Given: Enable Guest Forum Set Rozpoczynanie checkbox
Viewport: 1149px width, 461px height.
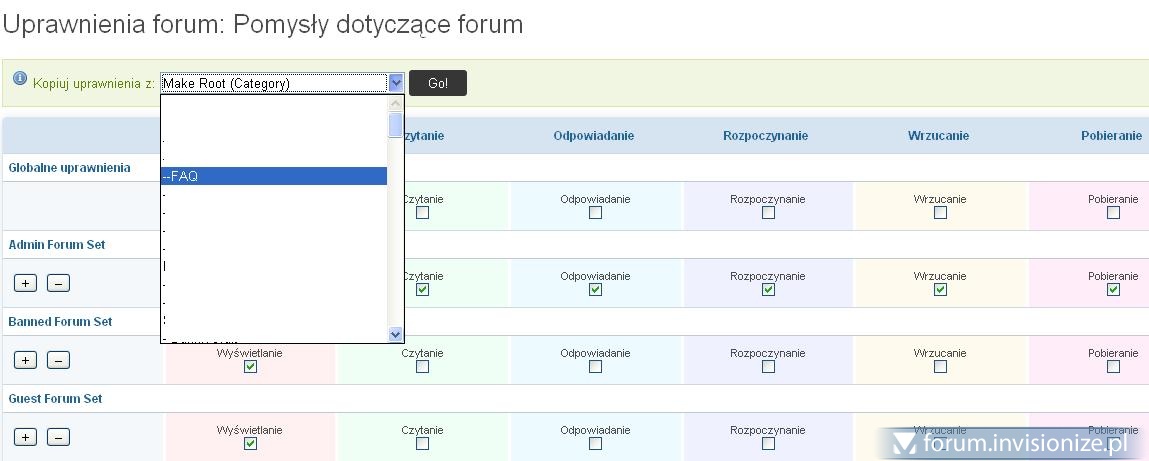Looking at the screenshot, I should point(768,444).
